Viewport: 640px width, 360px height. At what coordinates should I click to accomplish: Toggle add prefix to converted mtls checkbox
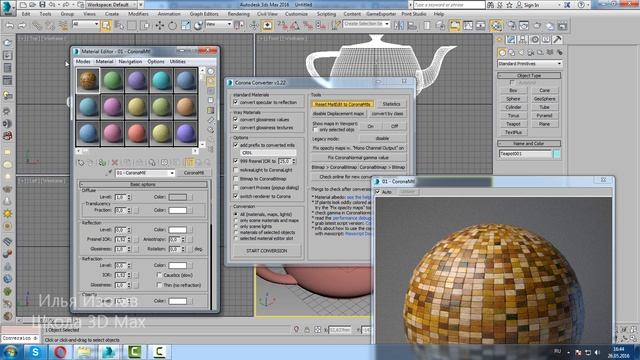(236, 145)
